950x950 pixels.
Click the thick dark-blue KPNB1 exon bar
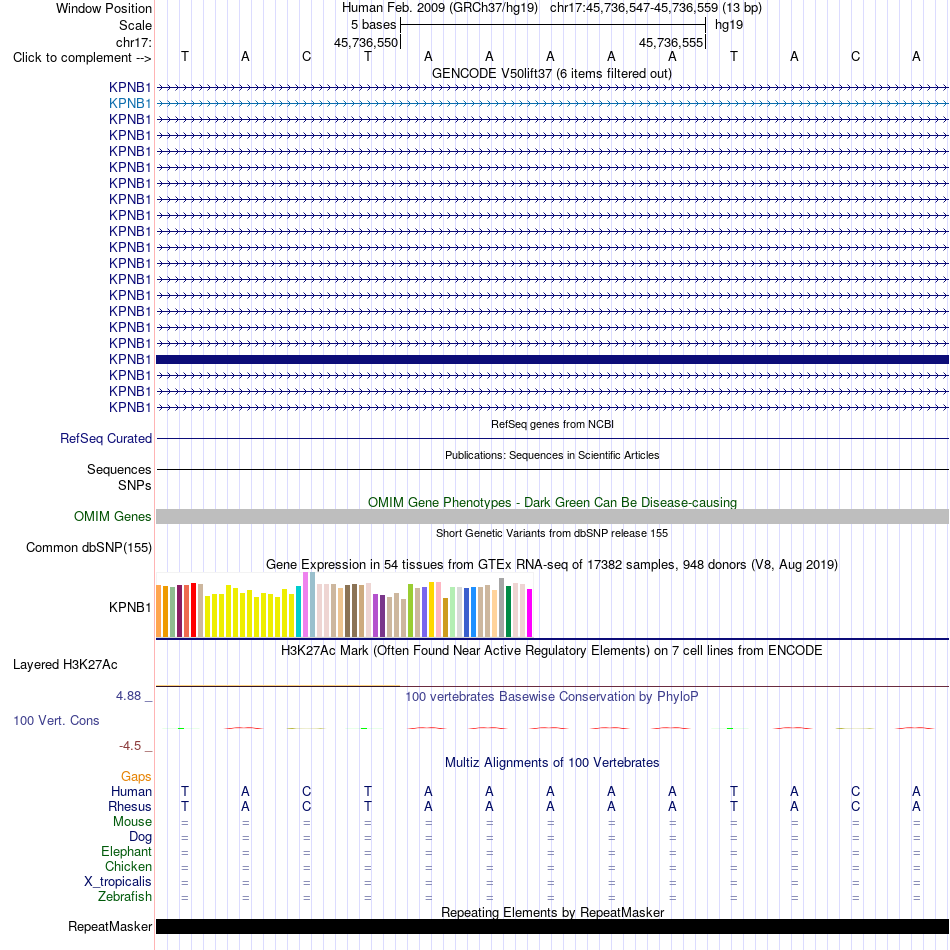tap(553, 359)
